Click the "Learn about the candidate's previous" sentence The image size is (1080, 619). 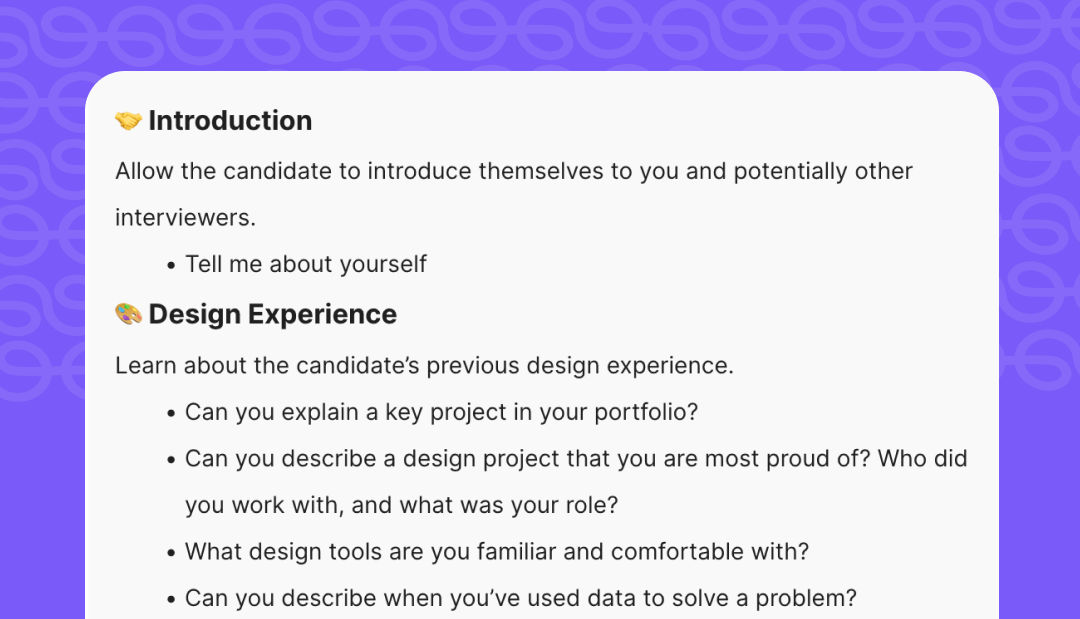[424, 366]
